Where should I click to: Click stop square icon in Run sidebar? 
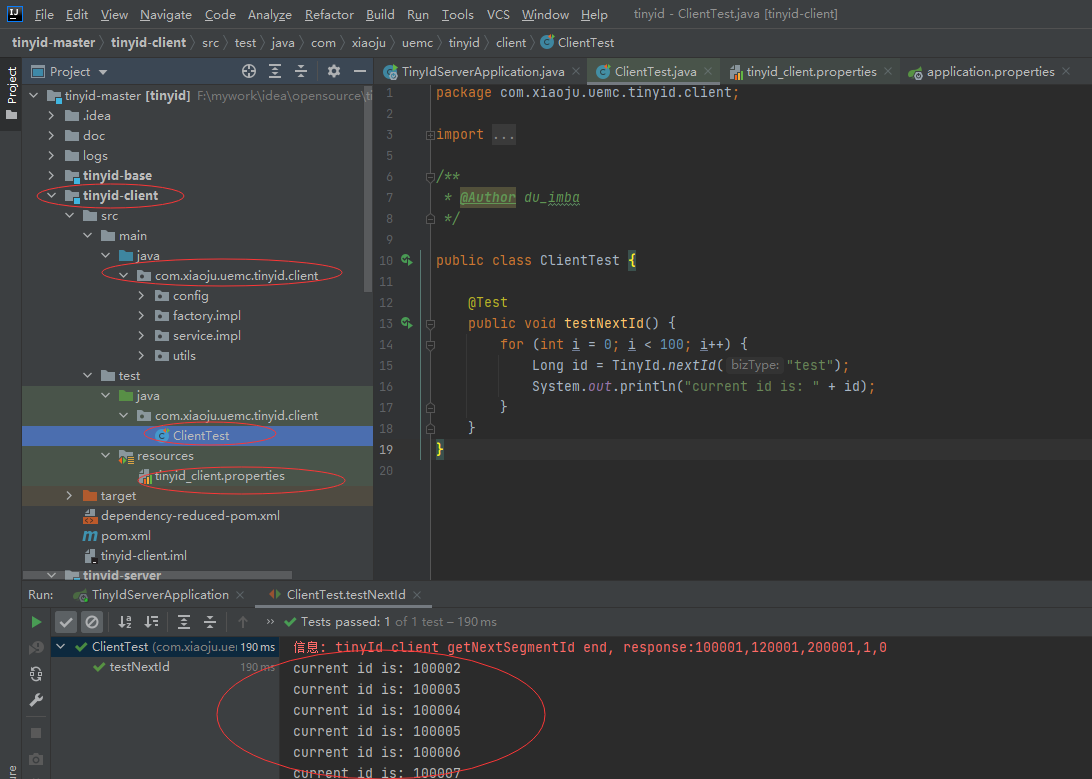coord(36,733)
